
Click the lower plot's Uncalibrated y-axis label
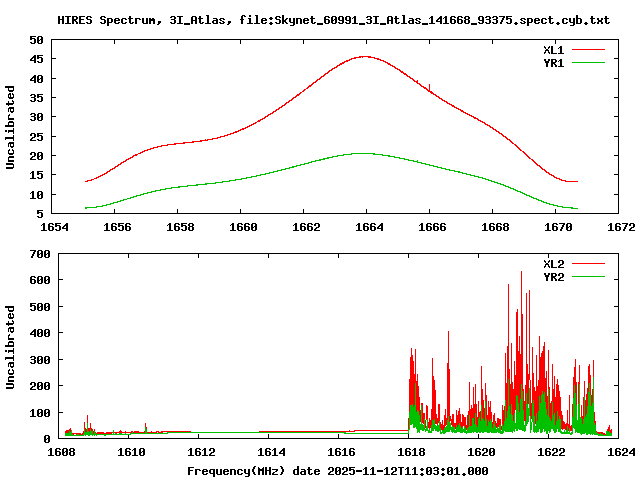[11, 346]
